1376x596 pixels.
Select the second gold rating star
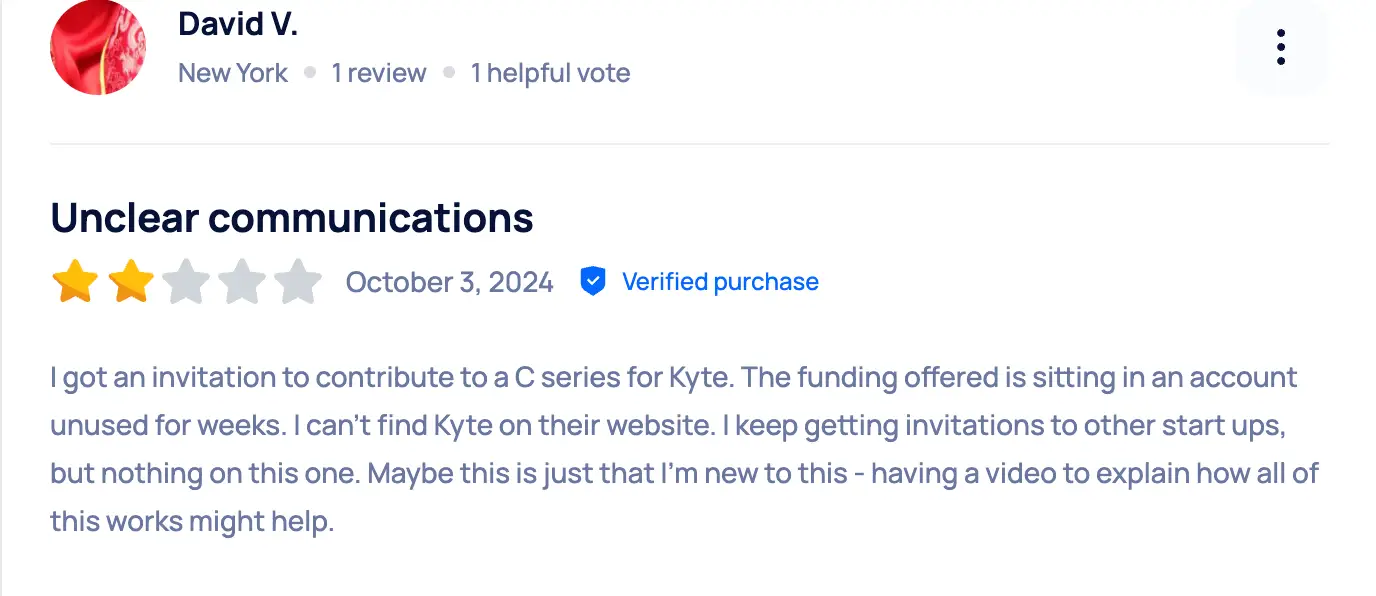coord(131,281)
